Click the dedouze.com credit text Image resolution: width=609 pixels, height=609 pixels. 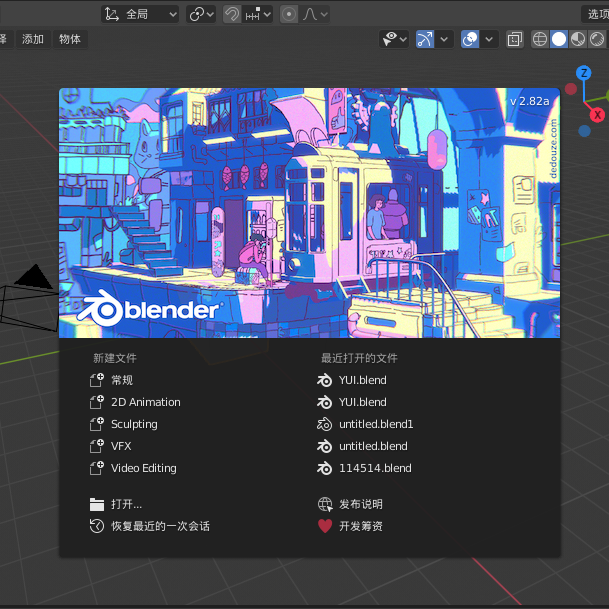[553, 148]
